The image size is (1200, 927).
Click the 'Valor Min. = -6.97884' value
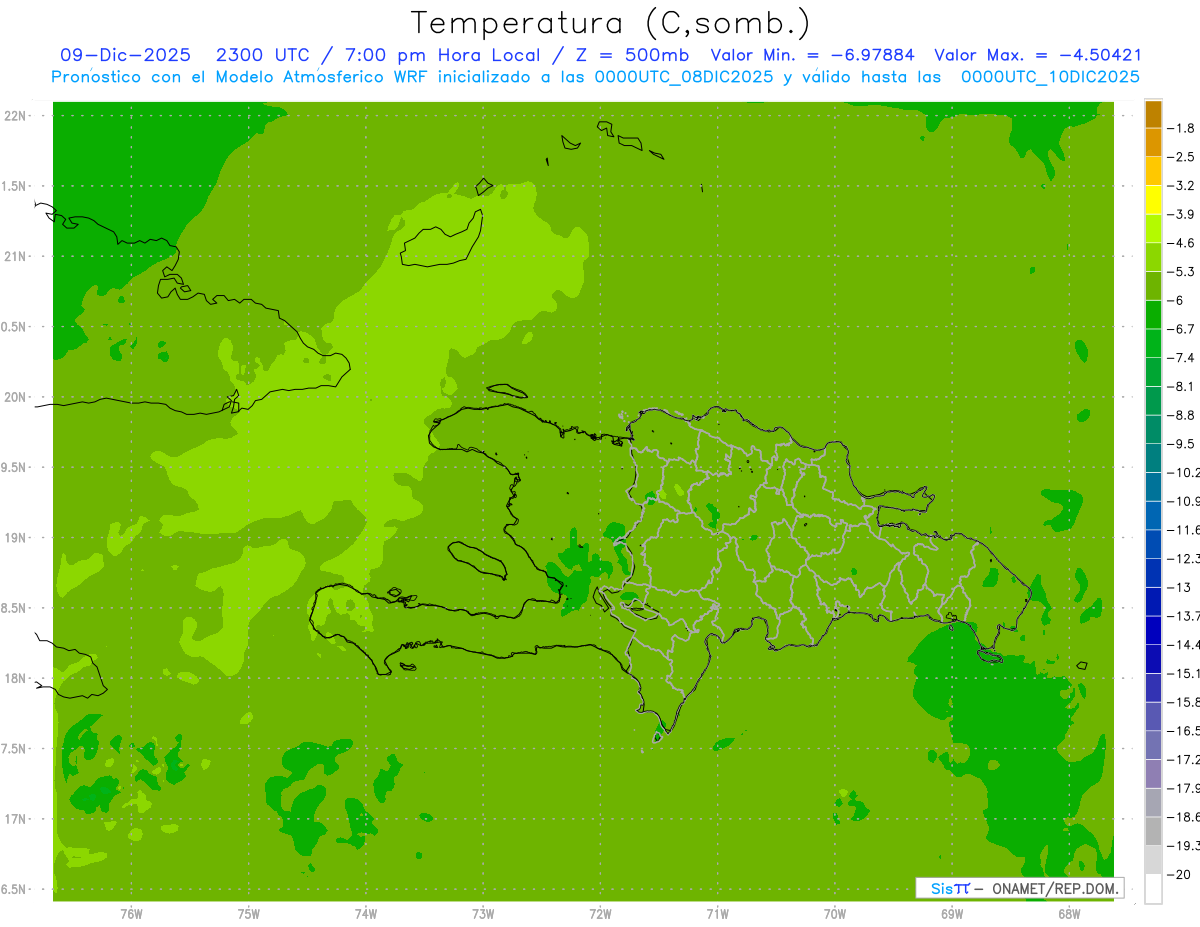pyautogui.click(x=812, y=55)
